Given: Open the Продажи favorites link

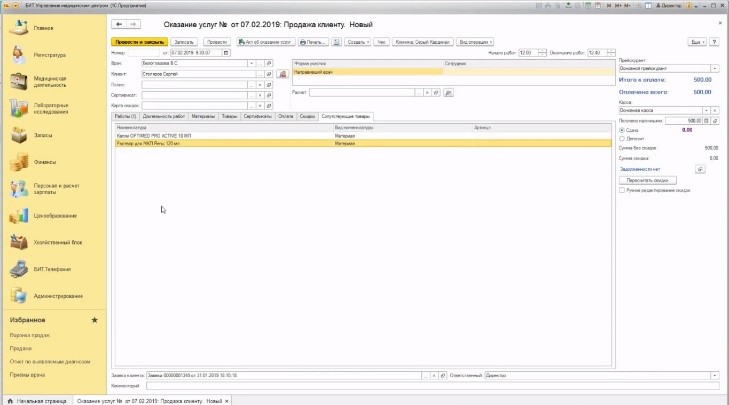Looking at the screenshot, I should (x=21, y=348).
